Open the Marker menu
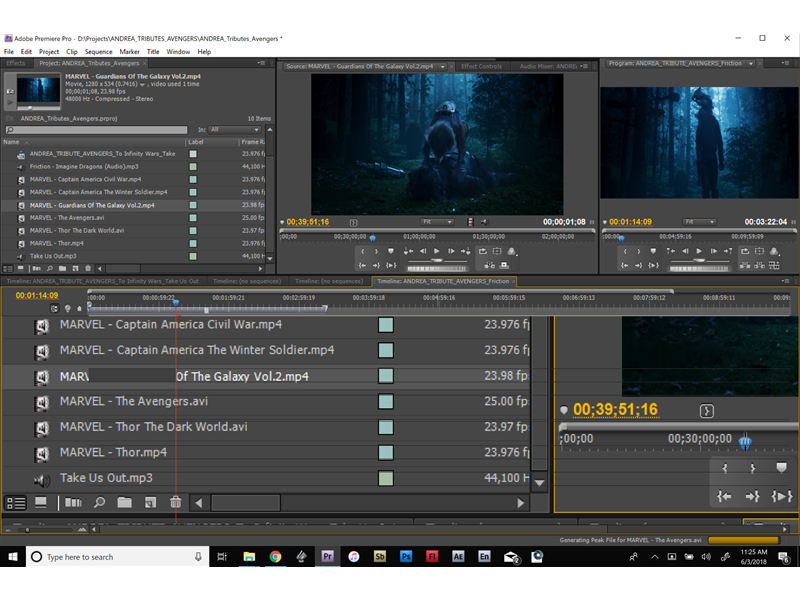This screenshot has width=800, height=600. [130, 52]
